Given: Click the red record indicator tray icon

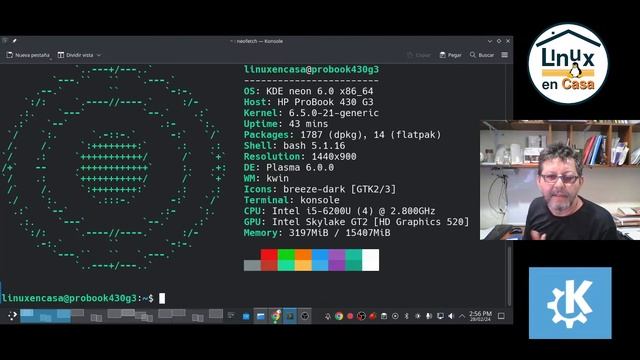Looking at the screenshot, I should pos(350,316).
